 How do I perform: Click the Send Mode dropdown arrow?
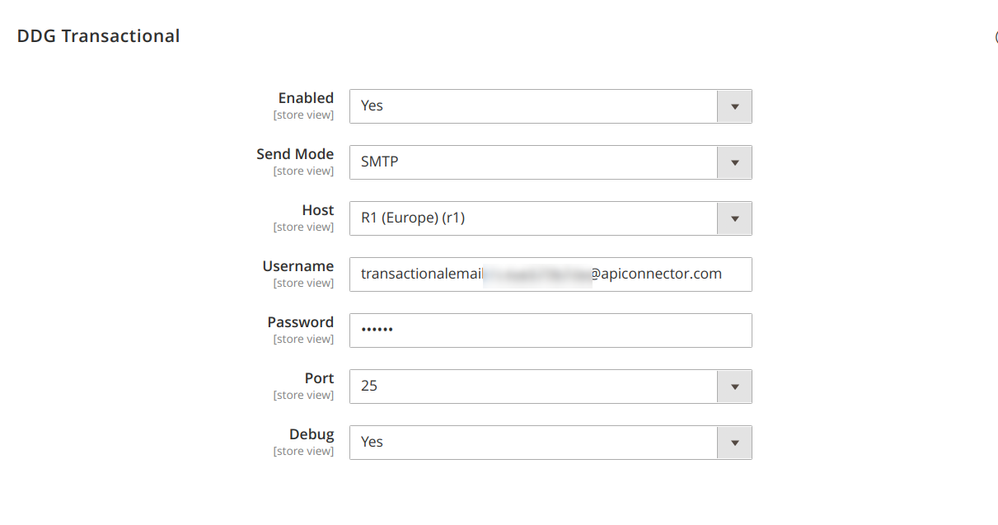[x=735, y=162]
